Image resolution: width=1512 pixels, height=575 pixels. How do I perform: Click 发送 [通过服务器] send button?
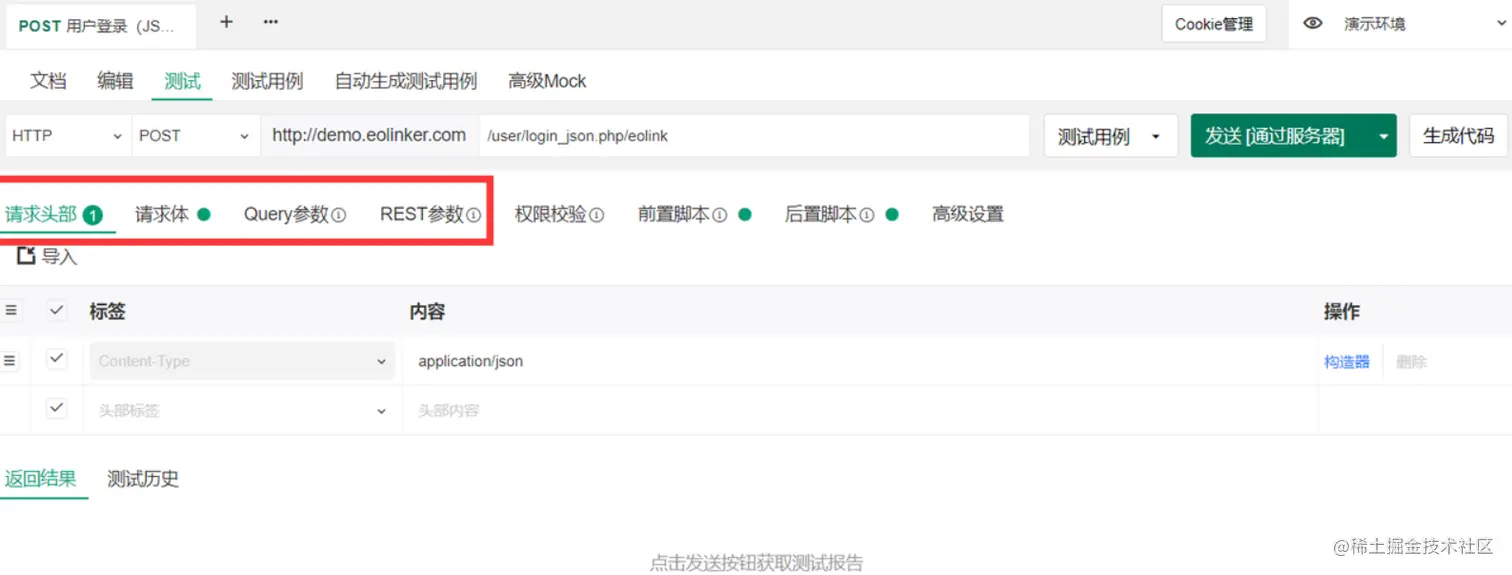point(1281,136)
